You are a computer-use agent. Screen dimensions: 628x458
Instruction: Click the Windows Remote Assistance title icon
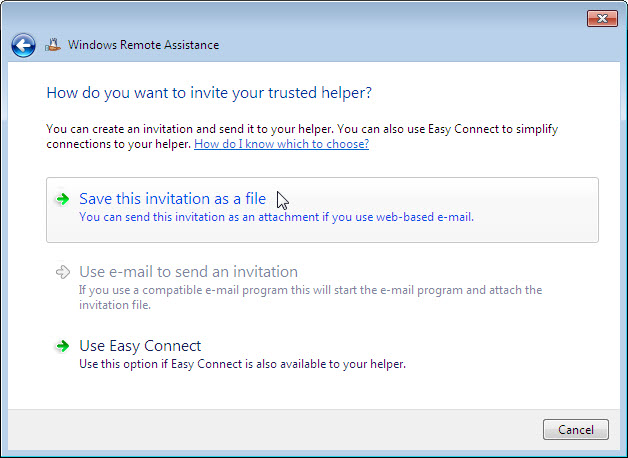53,45
